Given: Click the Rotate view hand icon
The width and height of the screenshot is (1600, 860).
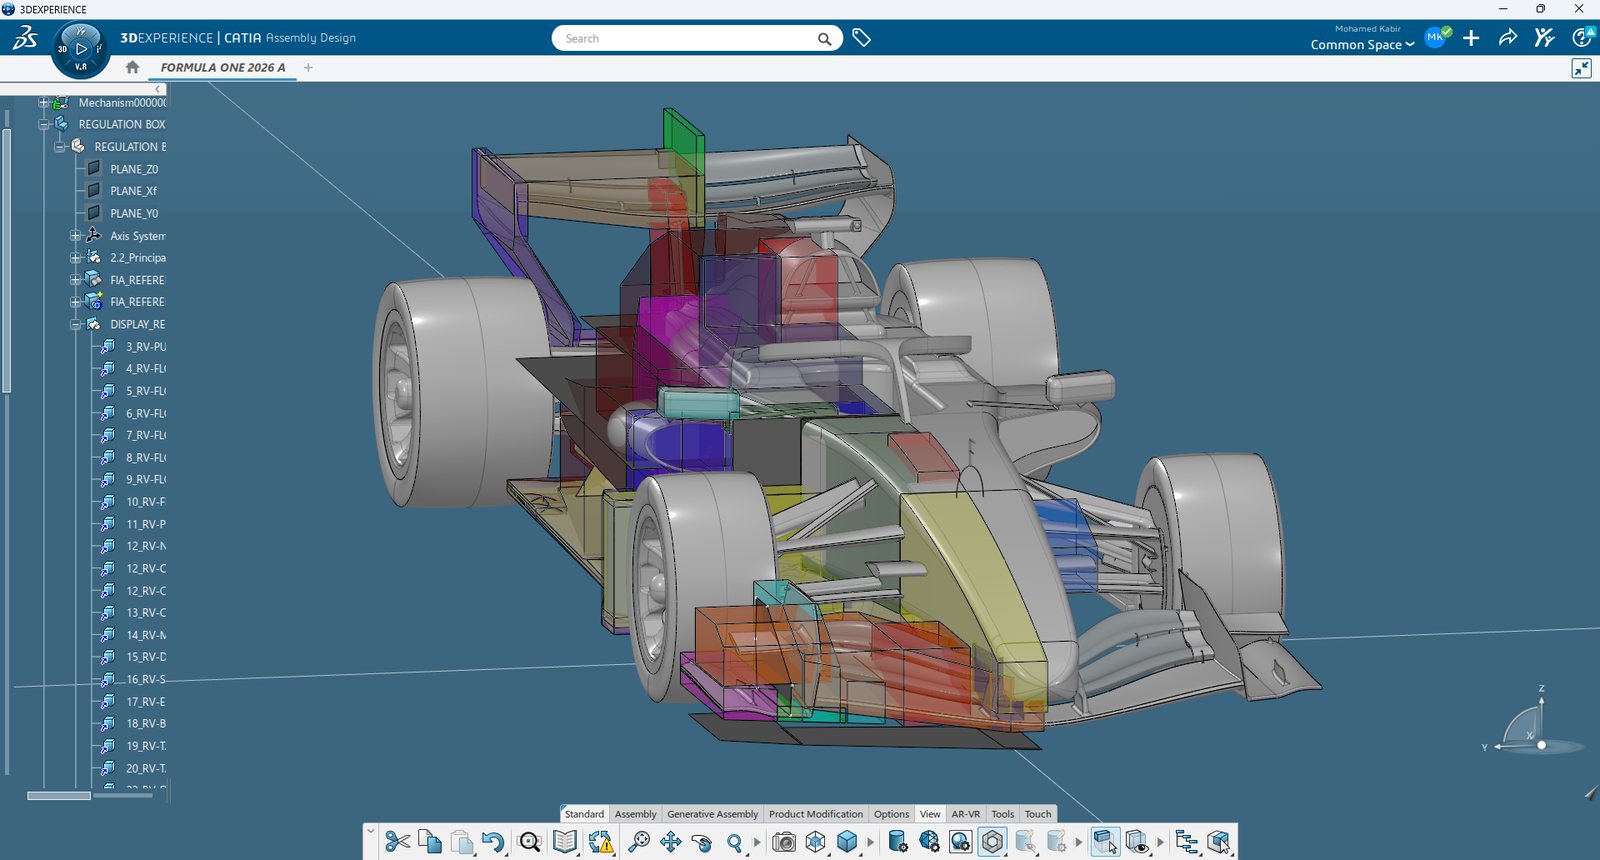Looking at the screenshot, I should [702, 842].
